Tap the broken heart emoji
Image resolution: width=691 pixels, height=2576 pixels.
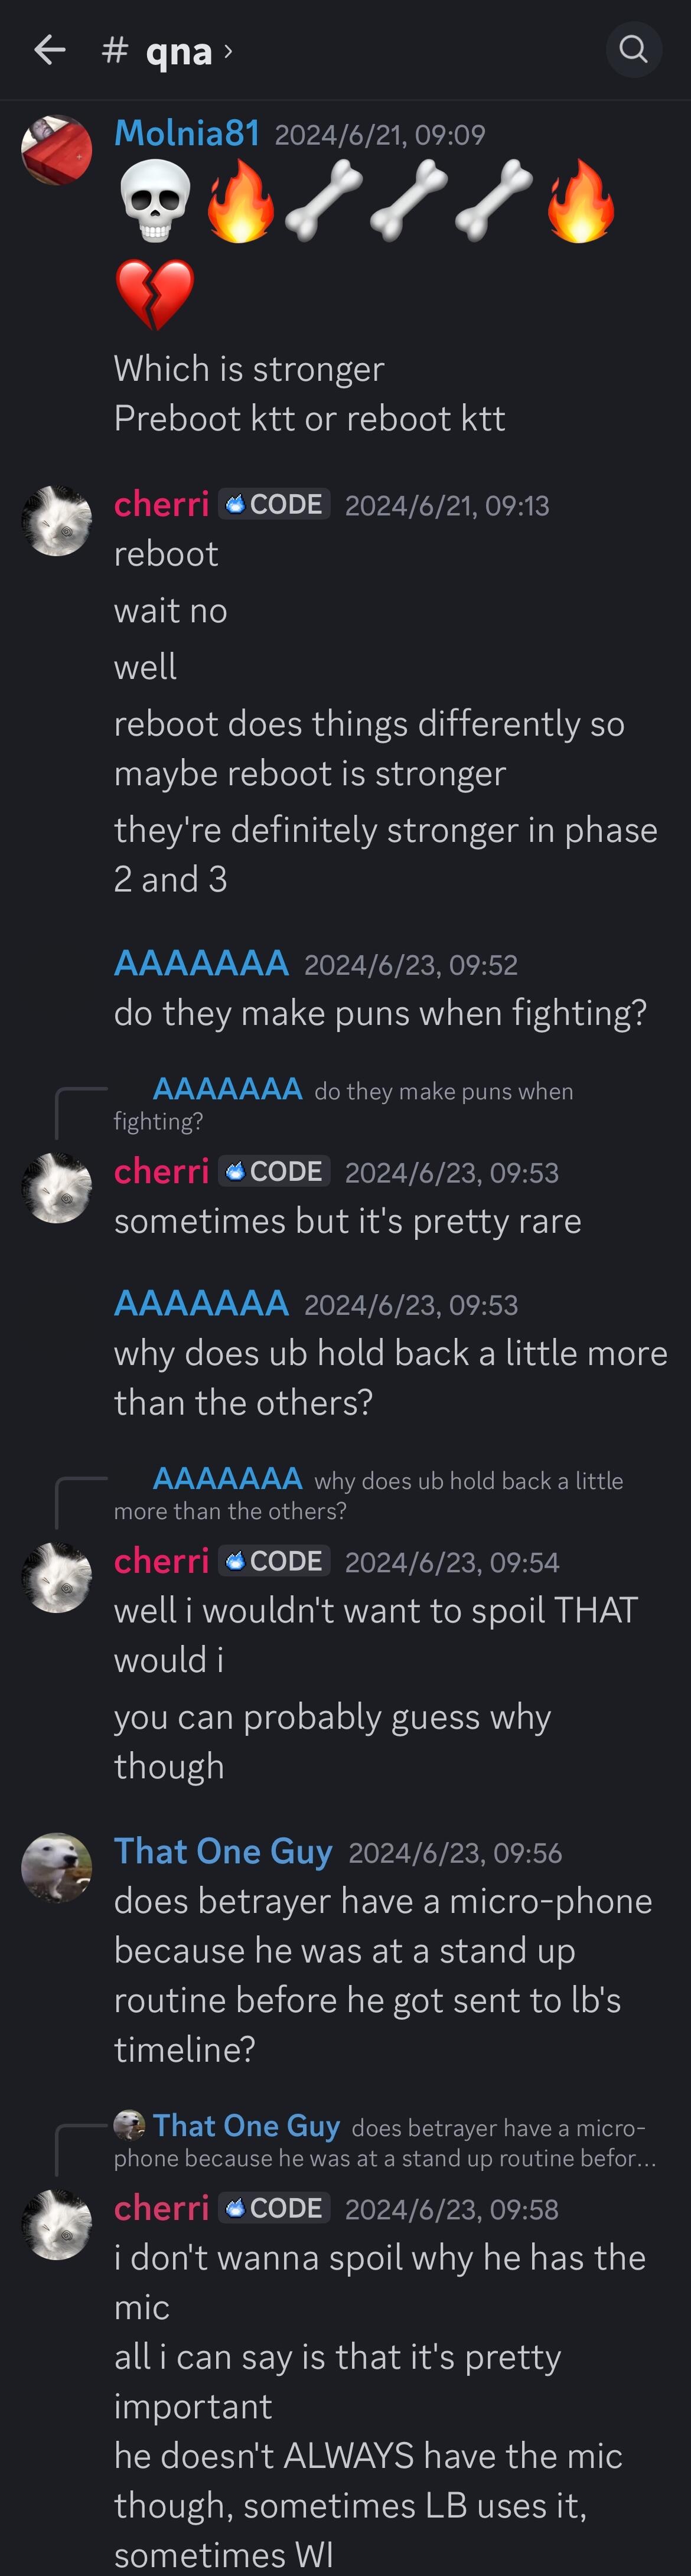tap(155, 295)
